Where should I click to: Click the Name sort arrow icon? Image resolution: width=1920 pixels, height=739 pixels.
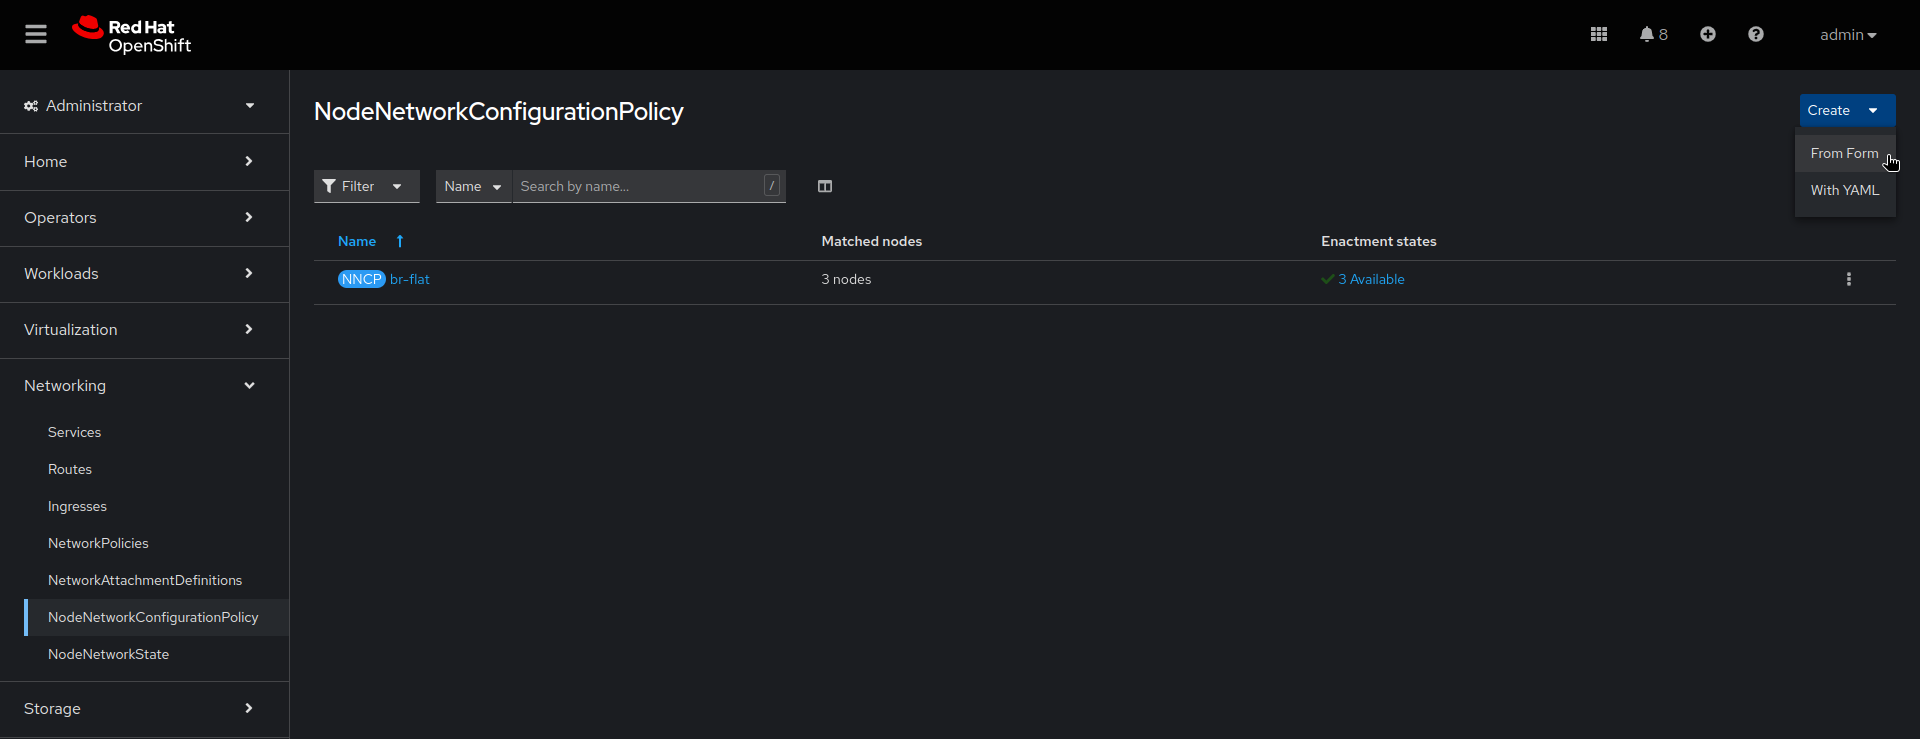pos(400,242)
